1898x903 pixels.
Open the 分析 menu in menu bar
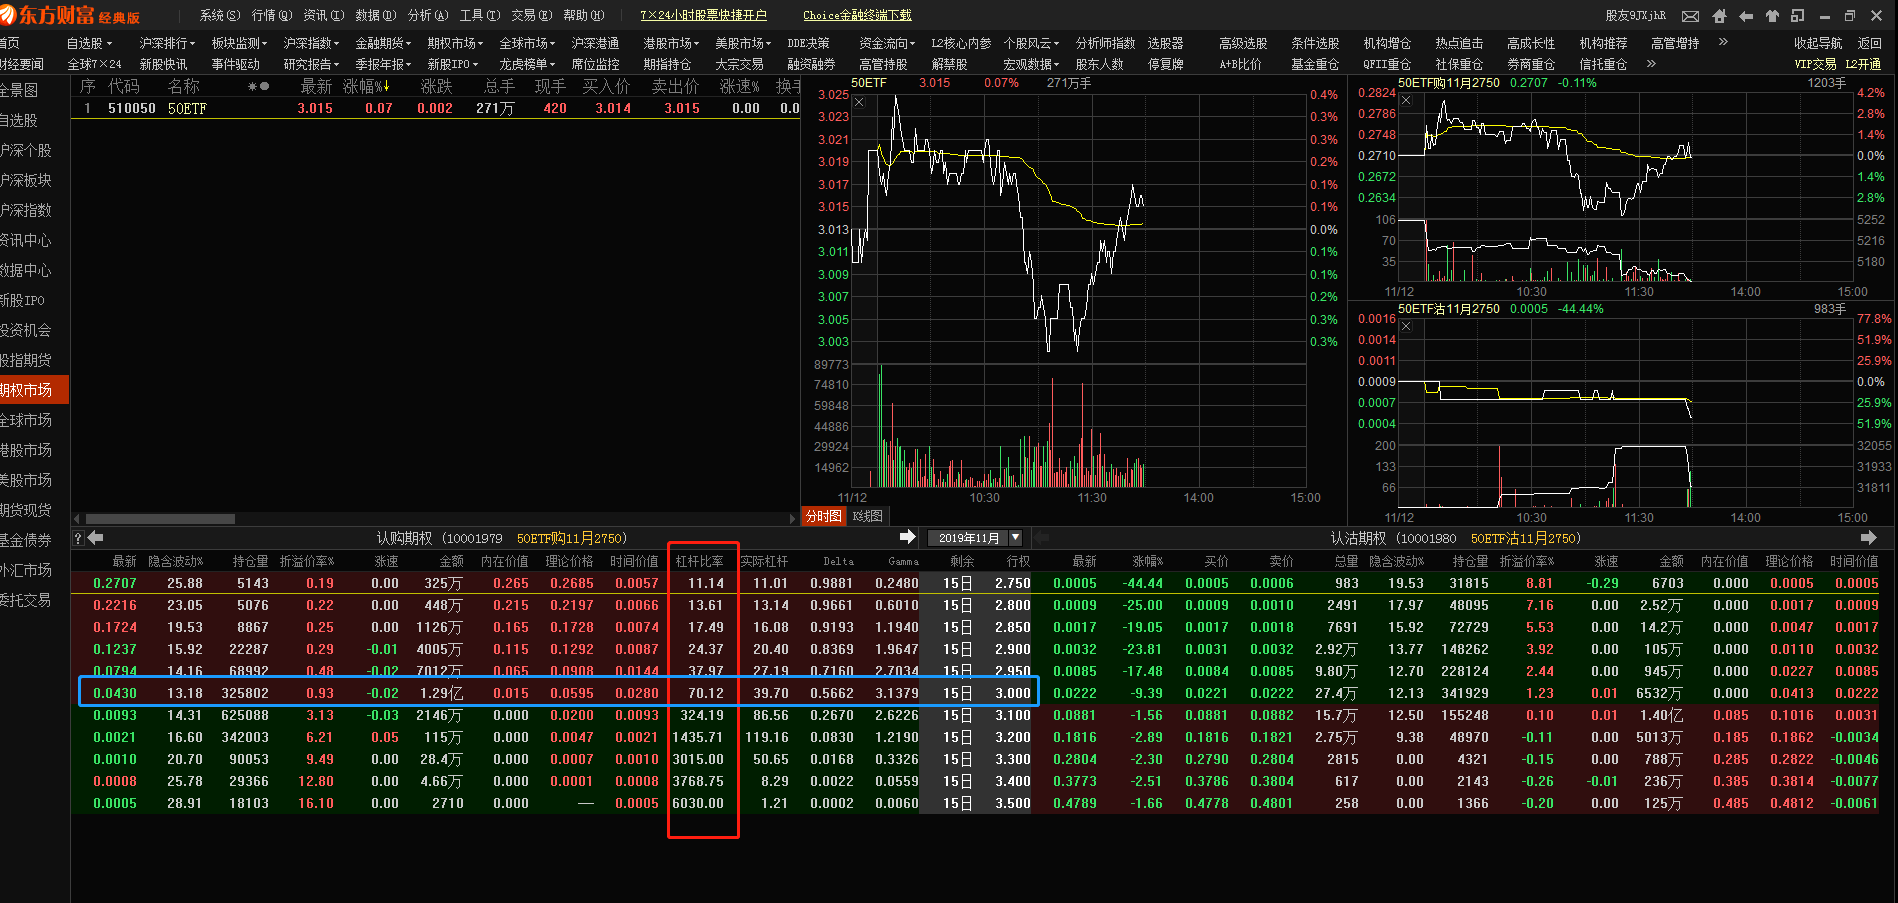pyautogui.click(x=427, y=15)
